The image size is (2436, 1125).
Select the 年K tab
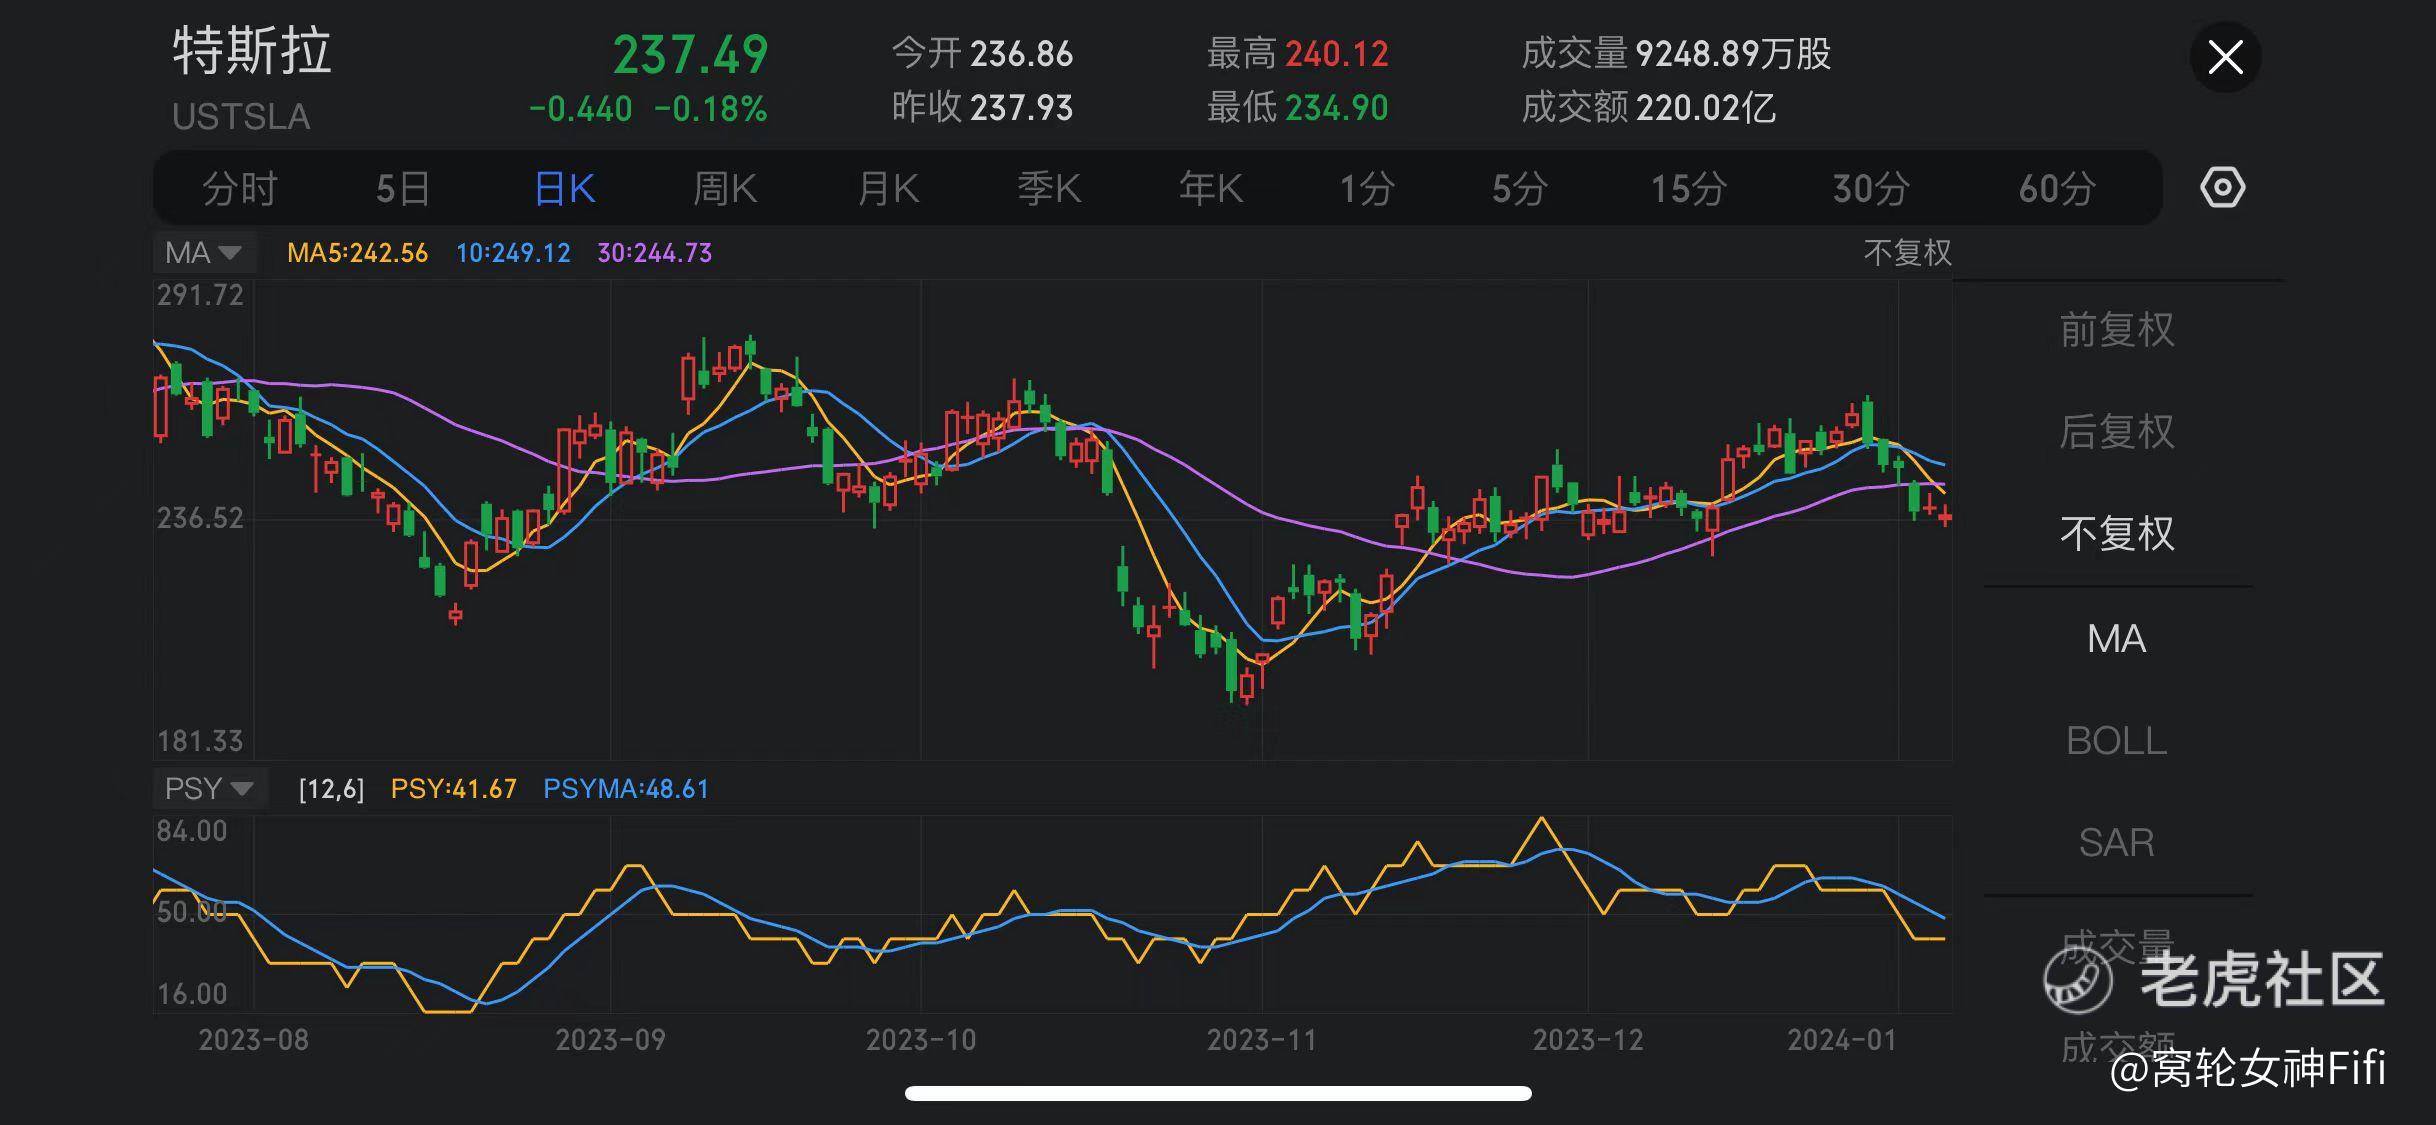click(1210, 188)
